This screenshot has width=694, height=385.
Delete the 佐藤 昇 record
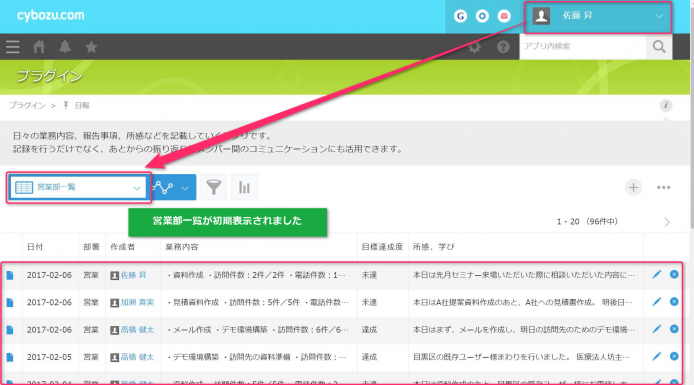click(x=674, y=274)
